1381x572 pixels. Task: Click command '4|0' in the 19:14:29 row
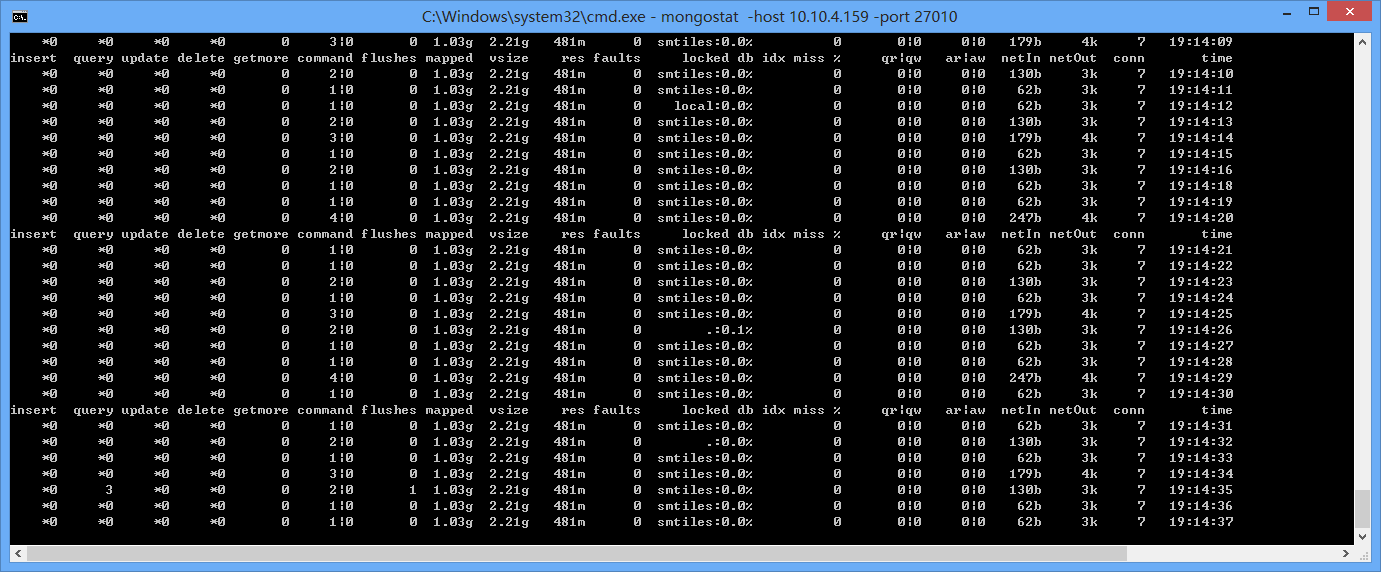tap(341, 378)
